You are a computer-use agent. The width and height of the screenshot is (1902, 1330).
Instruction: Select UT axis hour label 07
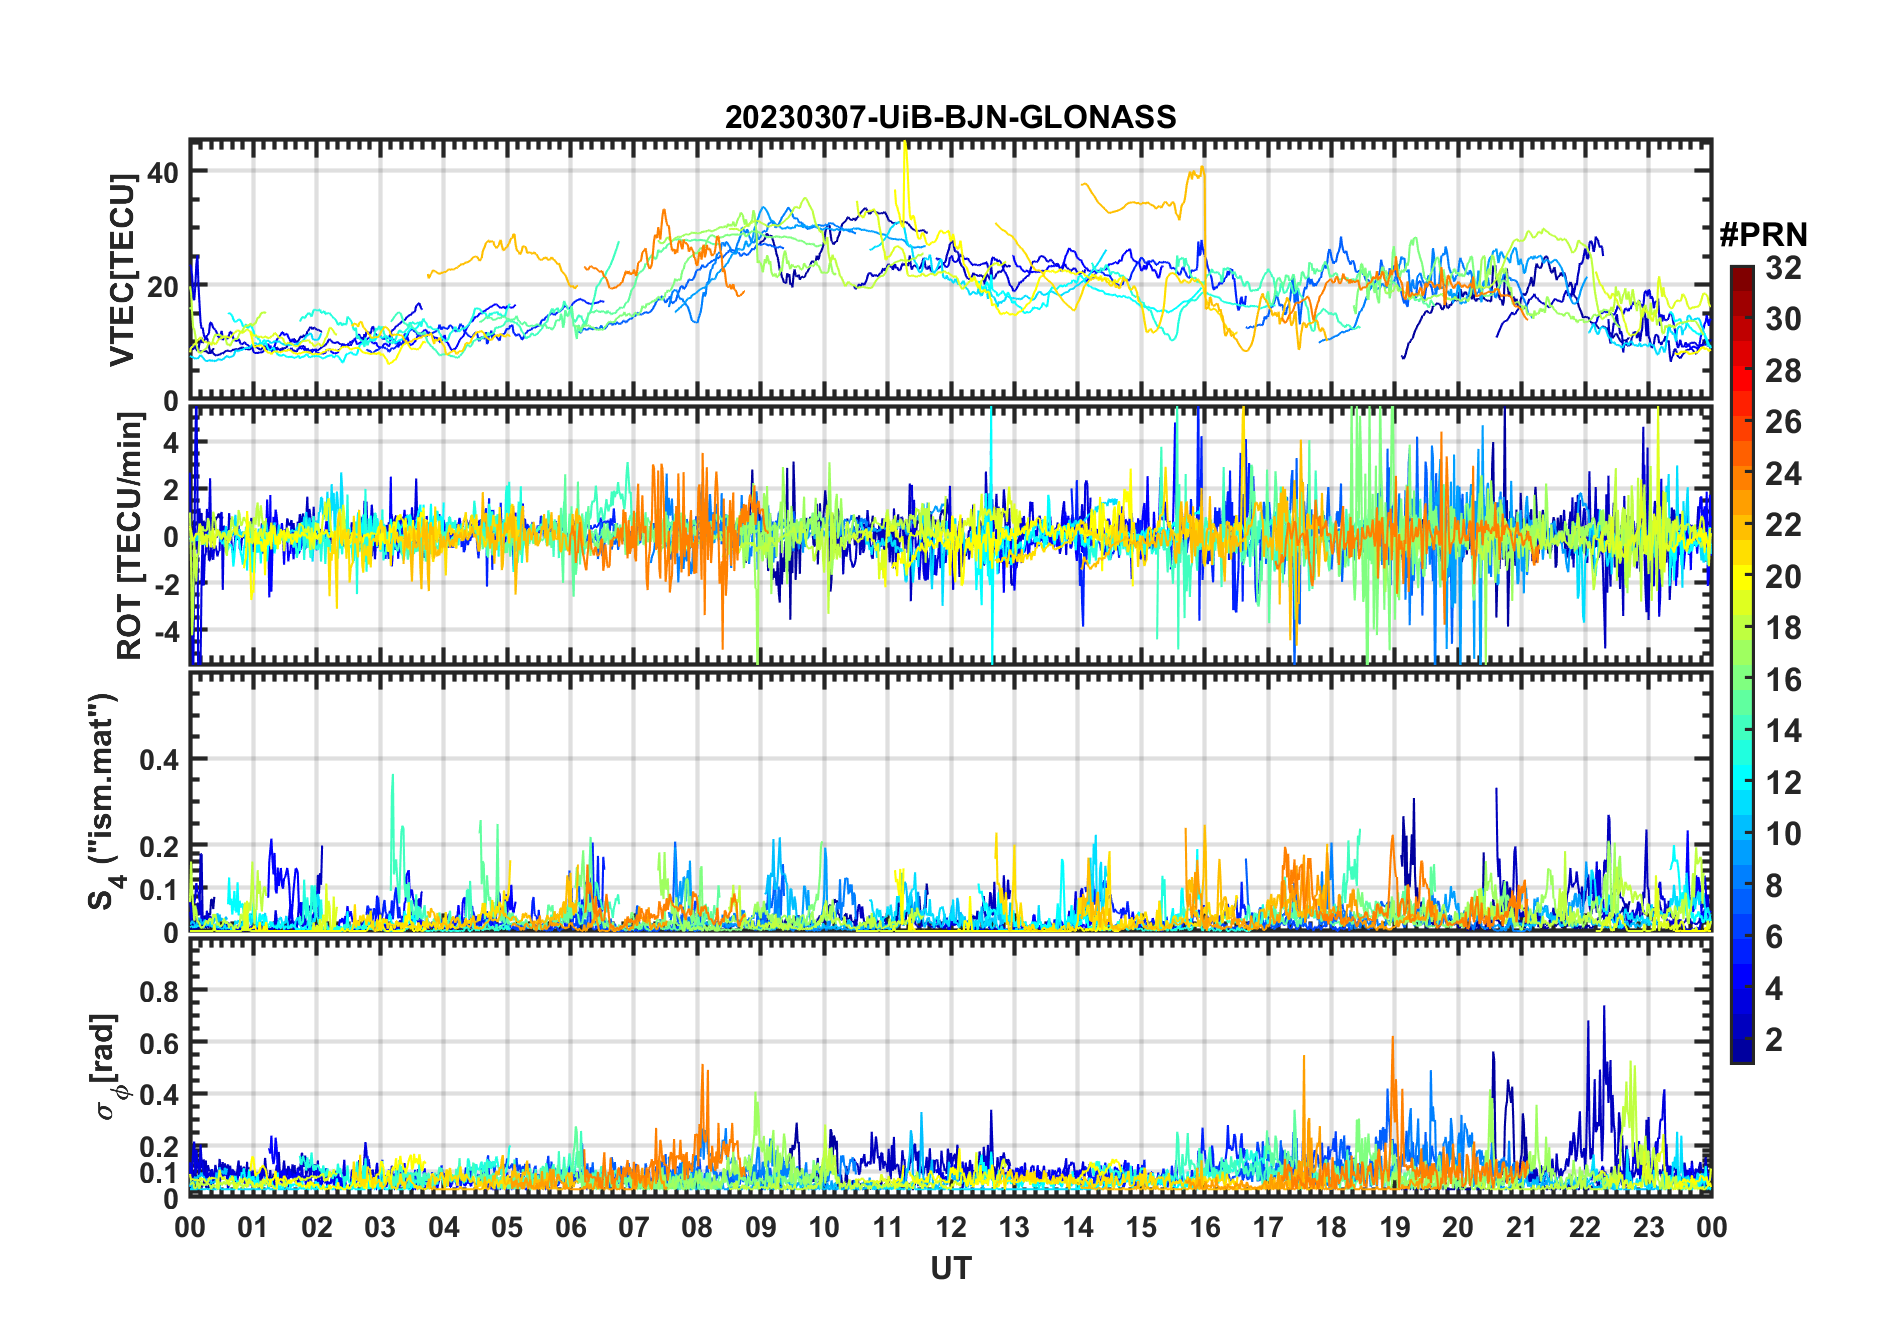(634, 1227)
